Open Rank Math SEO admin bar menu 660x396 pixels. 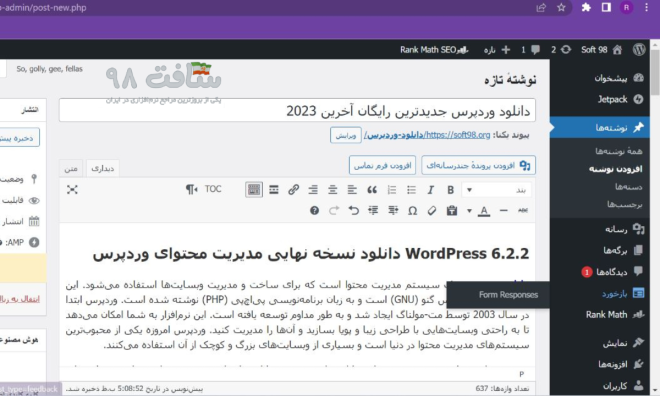coord(434,50)
